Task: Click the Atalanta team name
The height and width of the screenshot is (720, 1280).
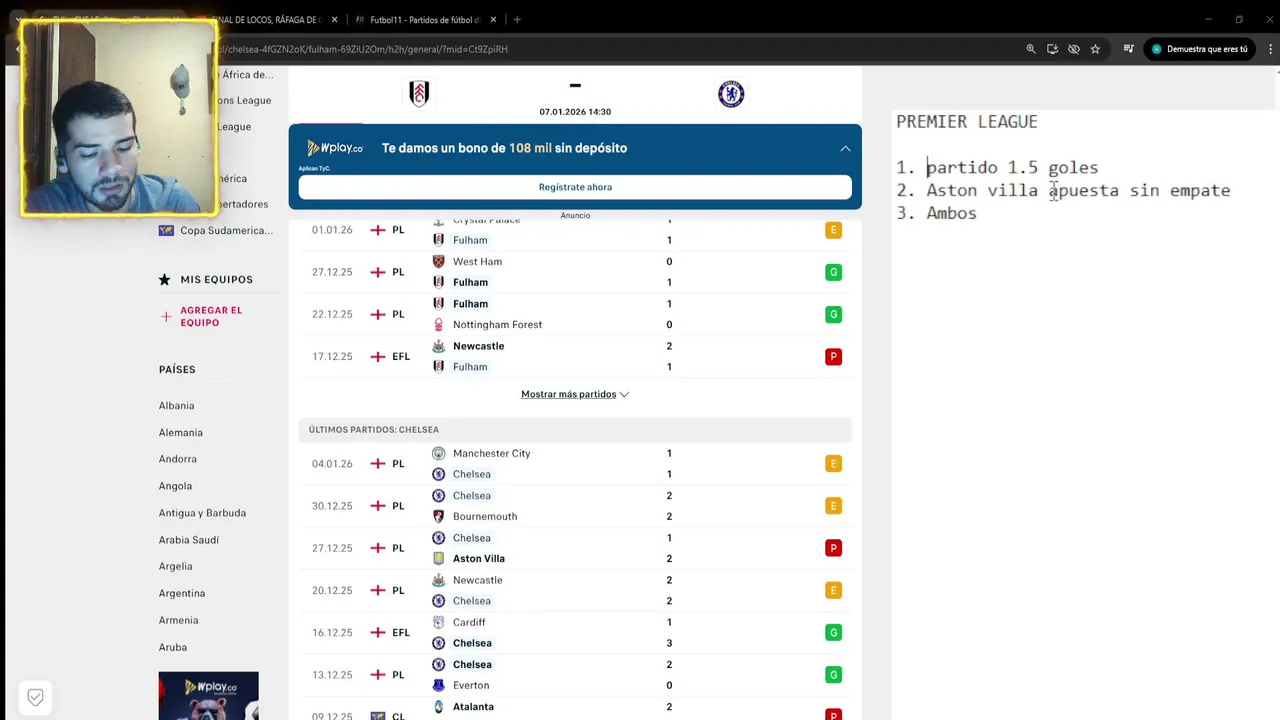Action: coord(473,706)
